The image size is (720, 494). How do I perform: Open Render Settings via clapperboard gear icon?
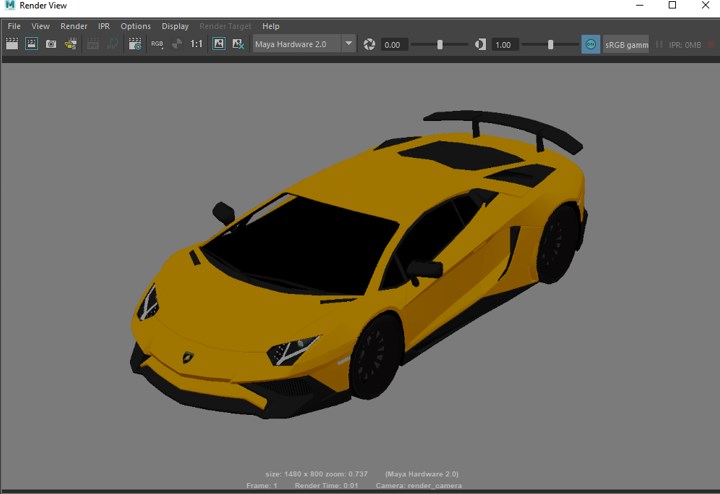[x=135, y=44]
